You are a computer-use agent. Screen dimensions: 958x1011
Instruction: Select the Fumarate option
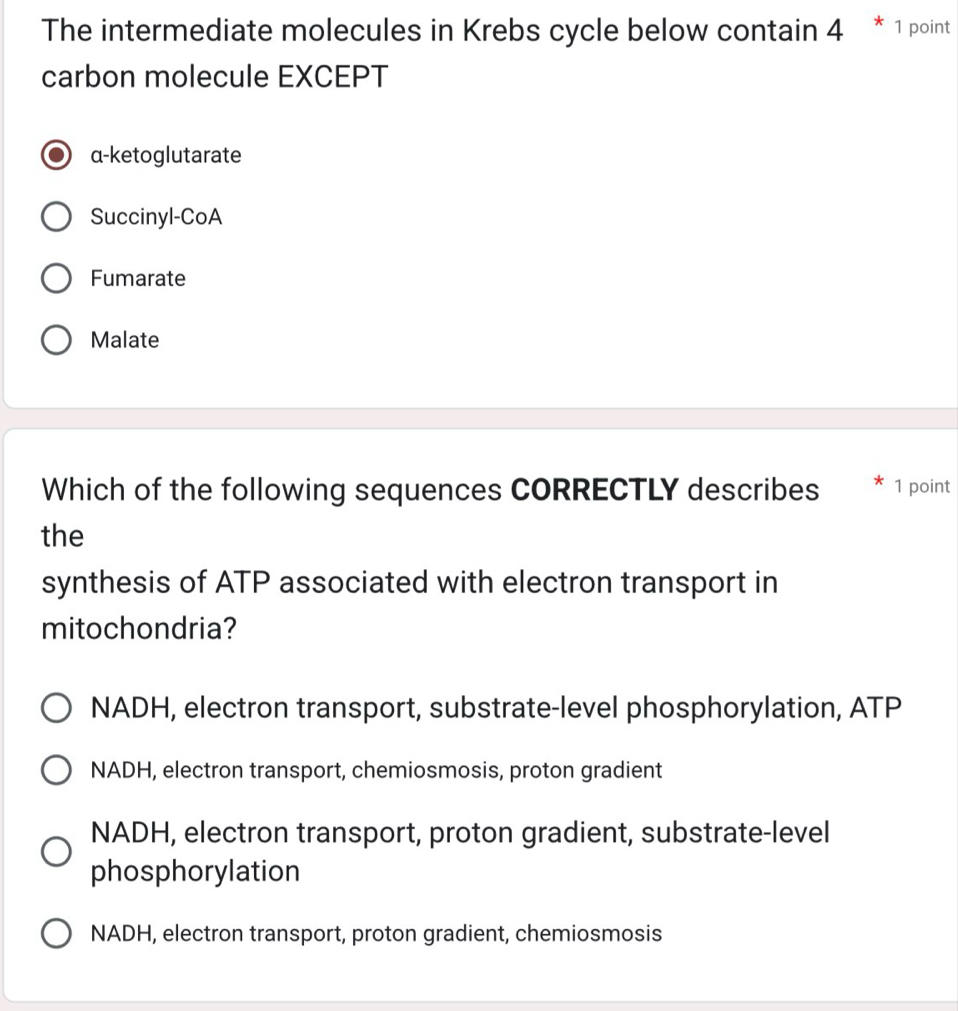tap(57, 278)
